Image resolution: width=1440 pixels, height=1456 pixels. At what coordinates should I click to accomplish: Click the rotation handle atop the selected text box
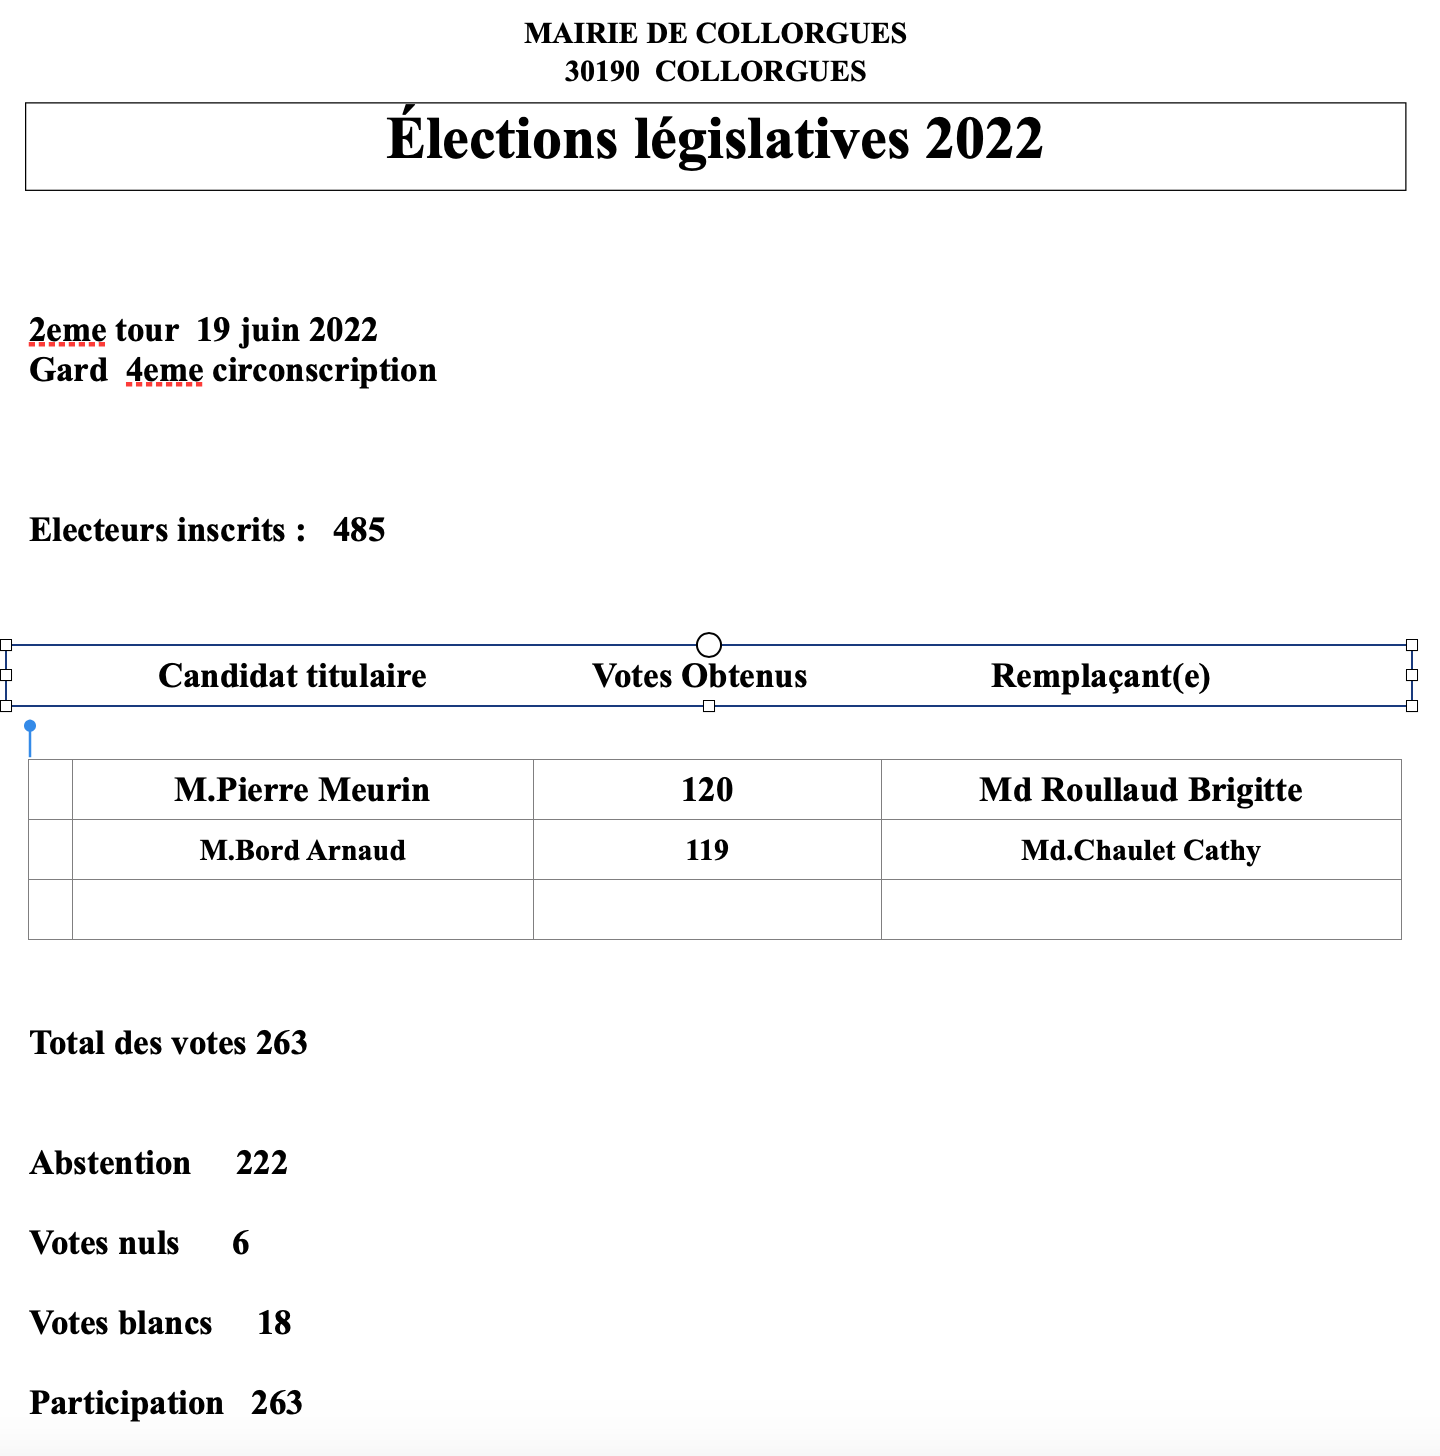point(708,644)
